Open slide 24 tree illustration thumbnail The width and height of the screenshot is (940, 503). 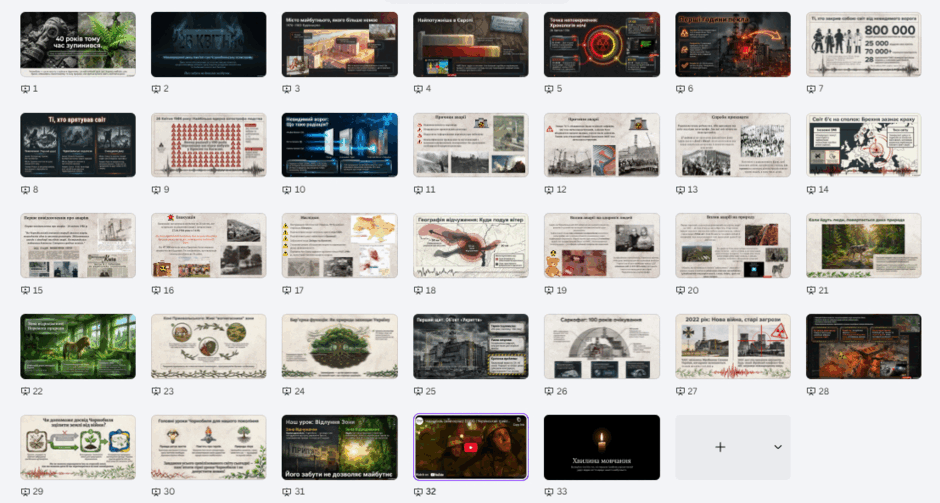point(340,347)
